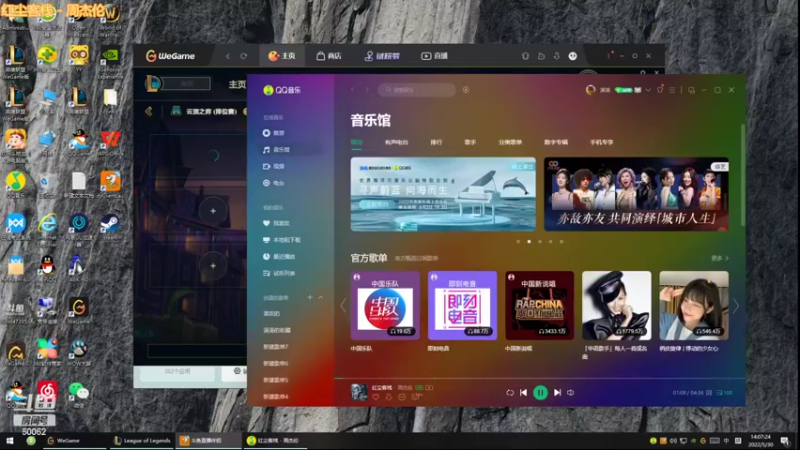
Task: Switch to the 精选 tab
Action: pos(356,142)
